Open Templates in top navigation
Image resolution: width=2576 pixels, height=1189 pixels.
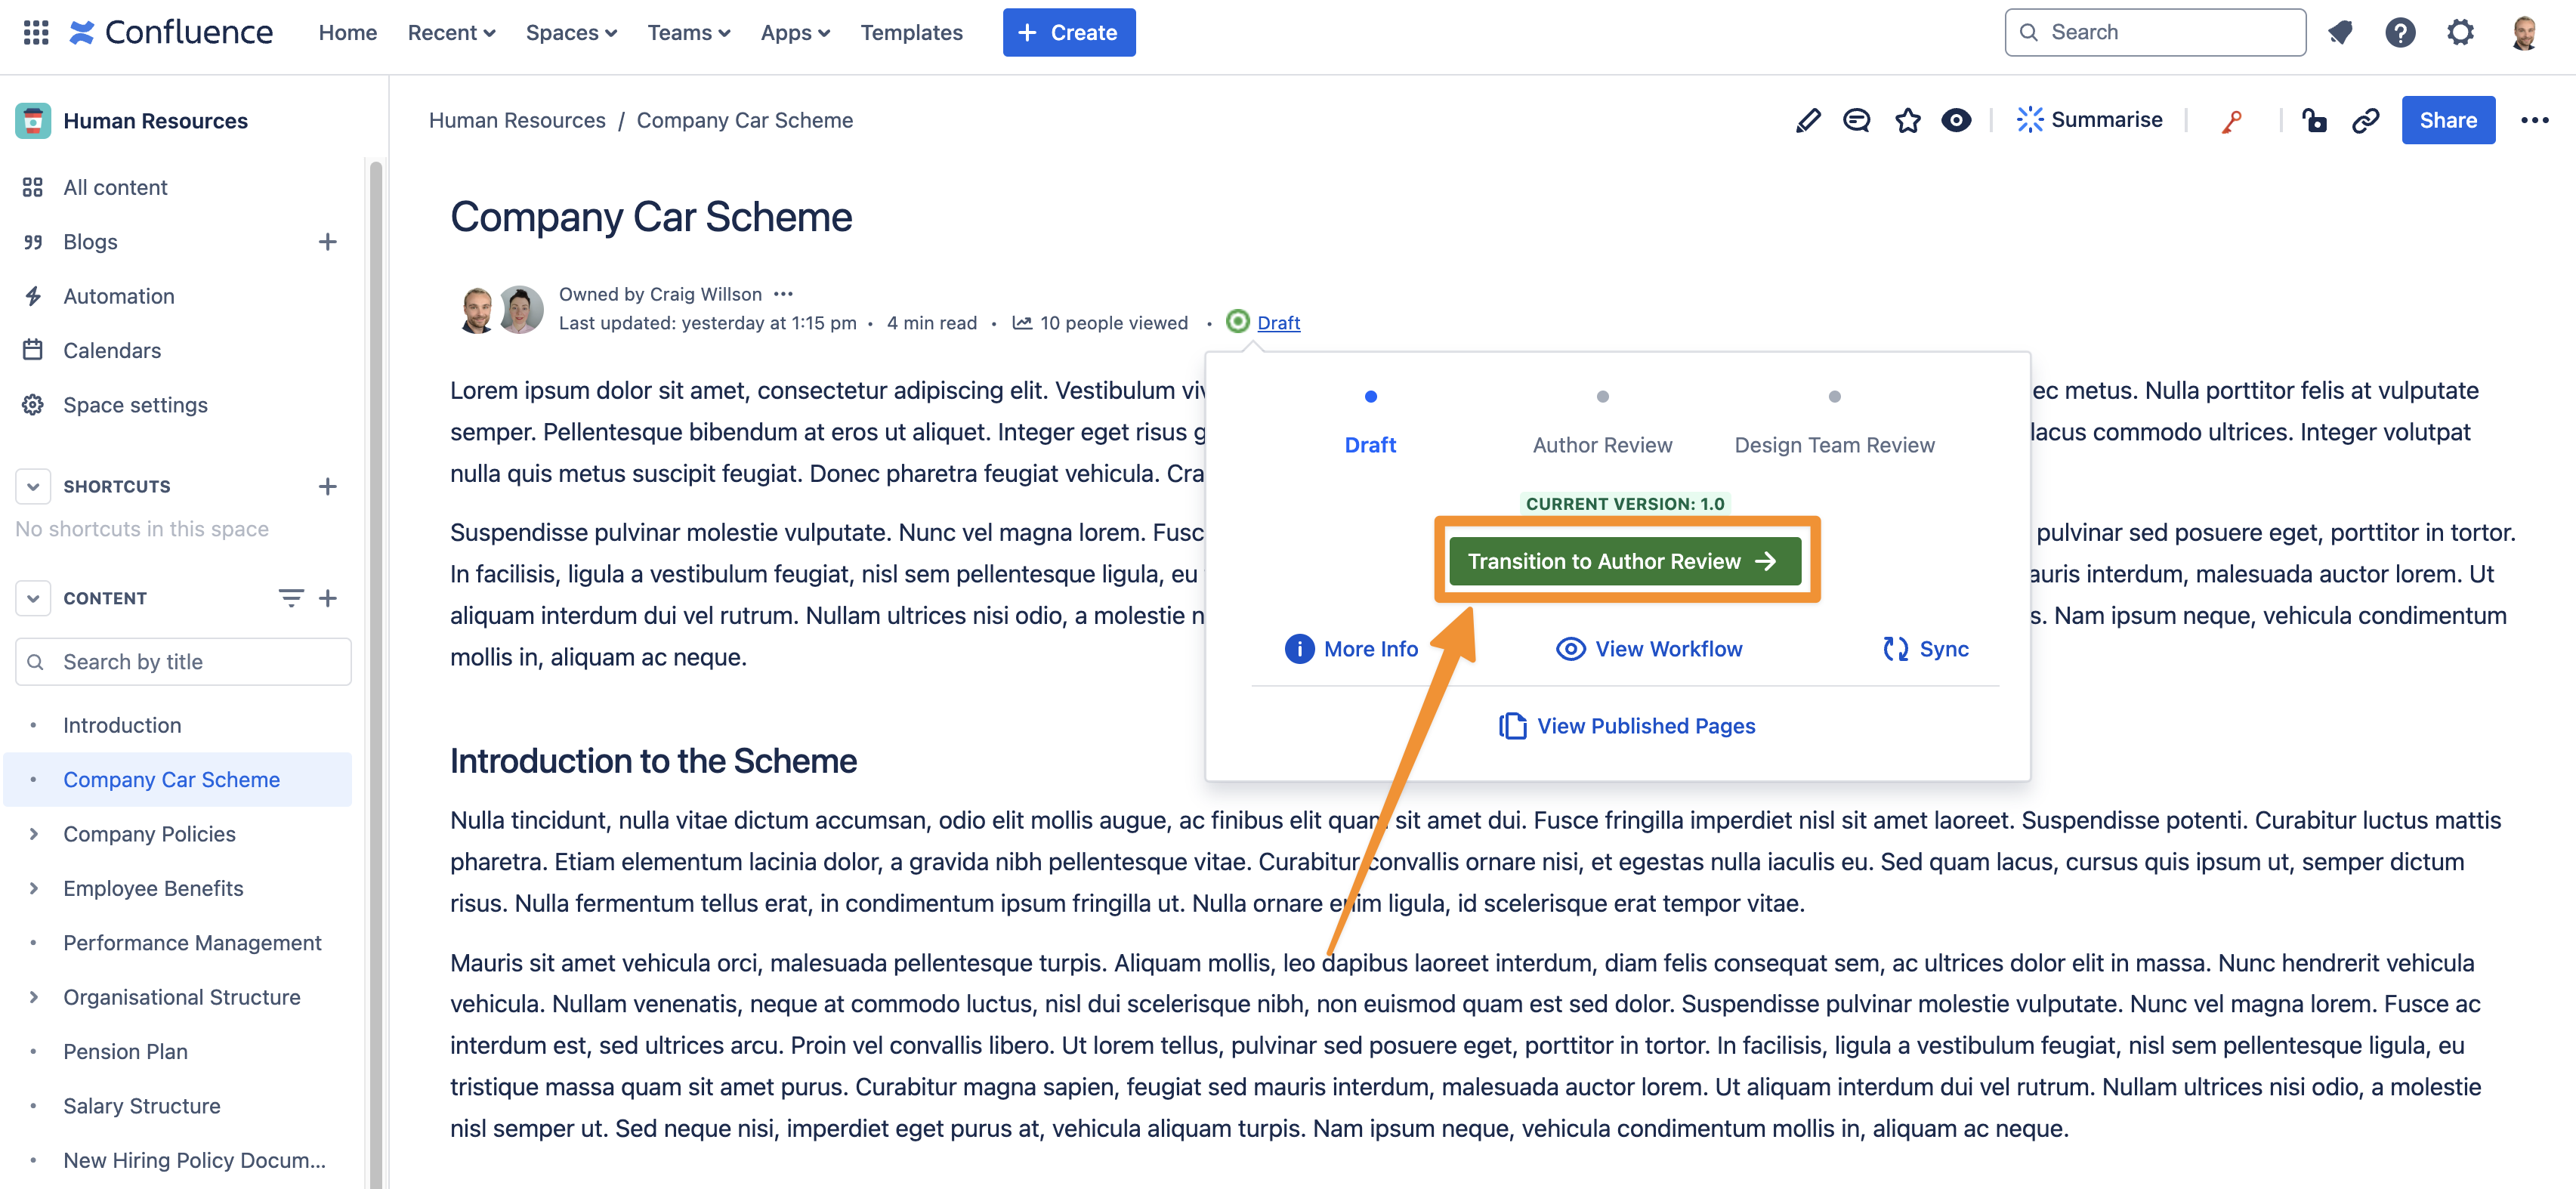[911, 33]
